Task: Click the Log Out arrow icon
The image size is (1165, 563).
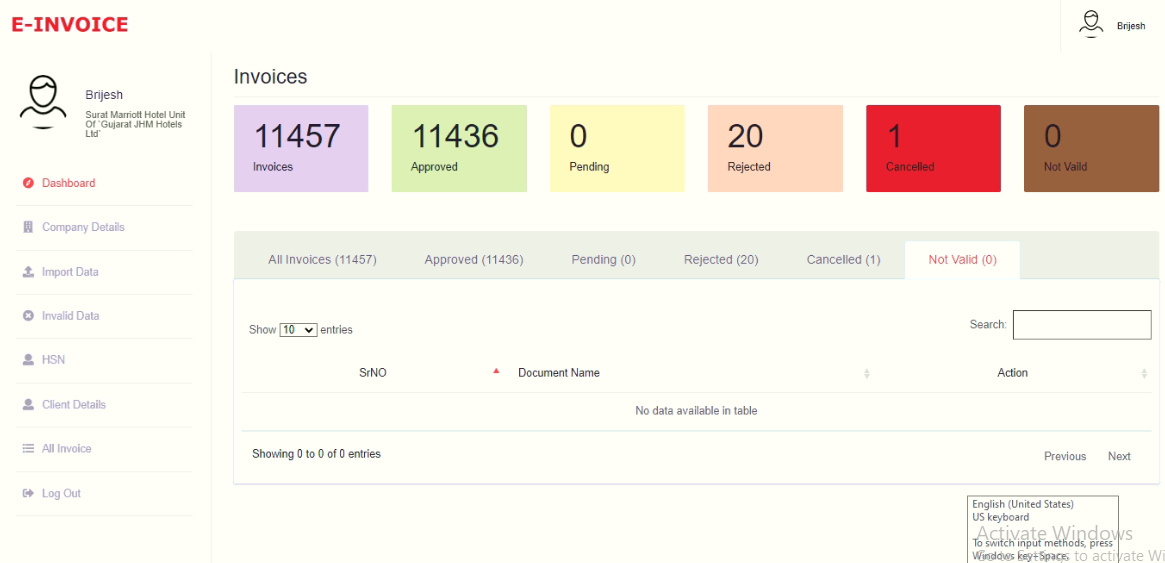Action: click(28, 494)
